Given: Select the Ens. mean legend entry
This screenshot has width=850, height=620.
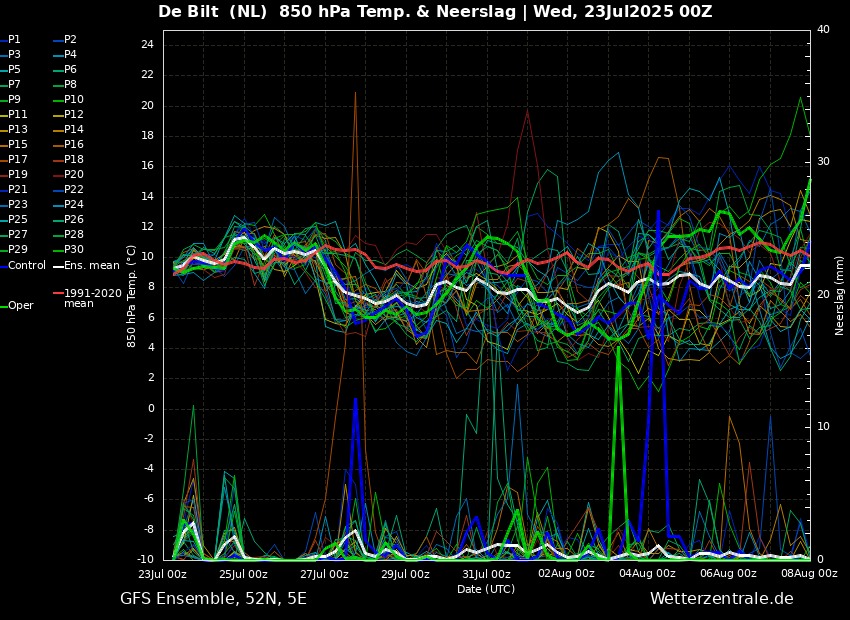Looking at the screenshot, I should tap(91, 266).
